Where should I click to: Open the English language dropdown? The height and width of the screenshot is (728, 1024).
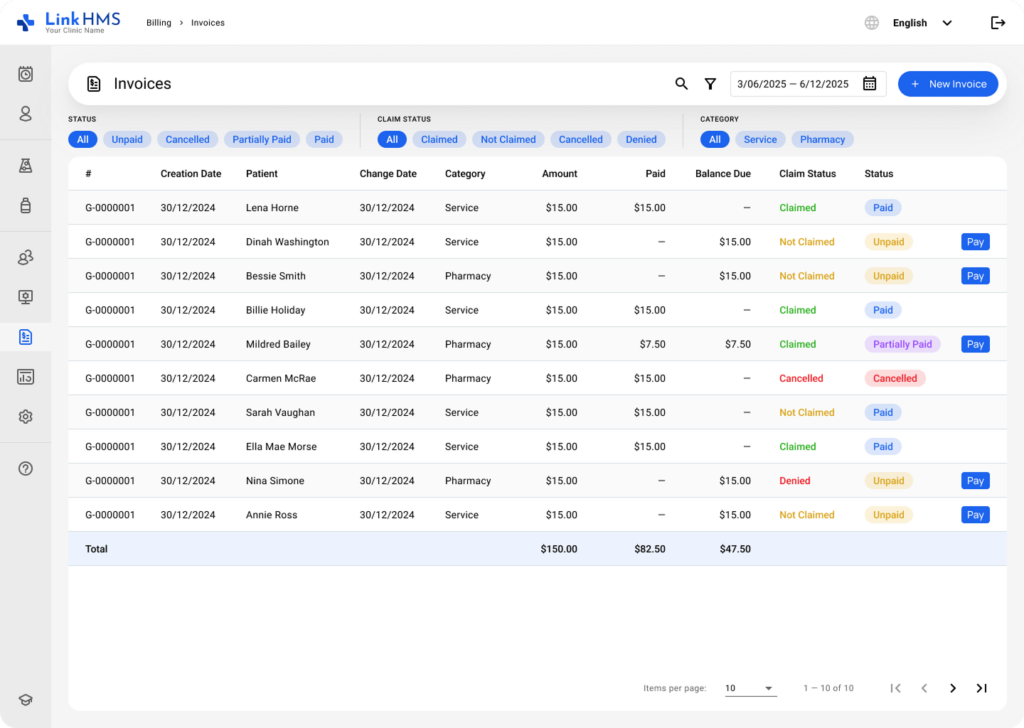[x=922, y=23]
